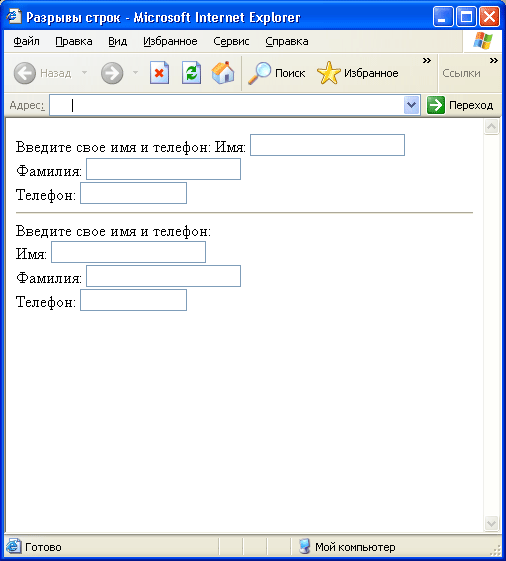Stop page loading with the red X icon
The image size is (506, 561).
click(159, 73)
